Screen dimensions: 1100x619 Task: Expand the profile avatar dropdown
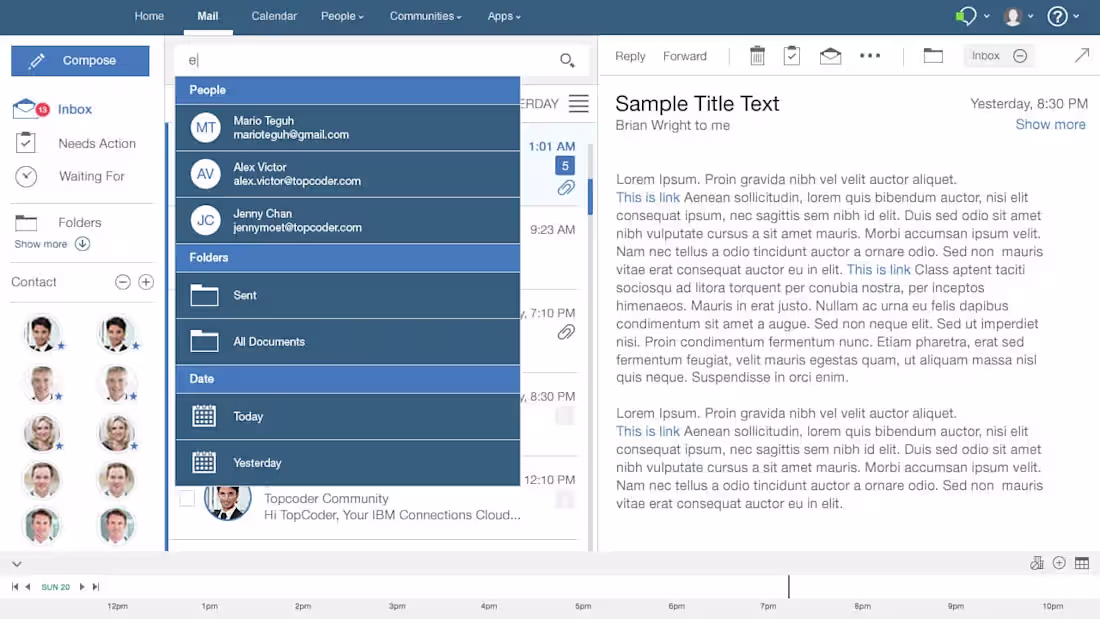[x=1018, y=16]
